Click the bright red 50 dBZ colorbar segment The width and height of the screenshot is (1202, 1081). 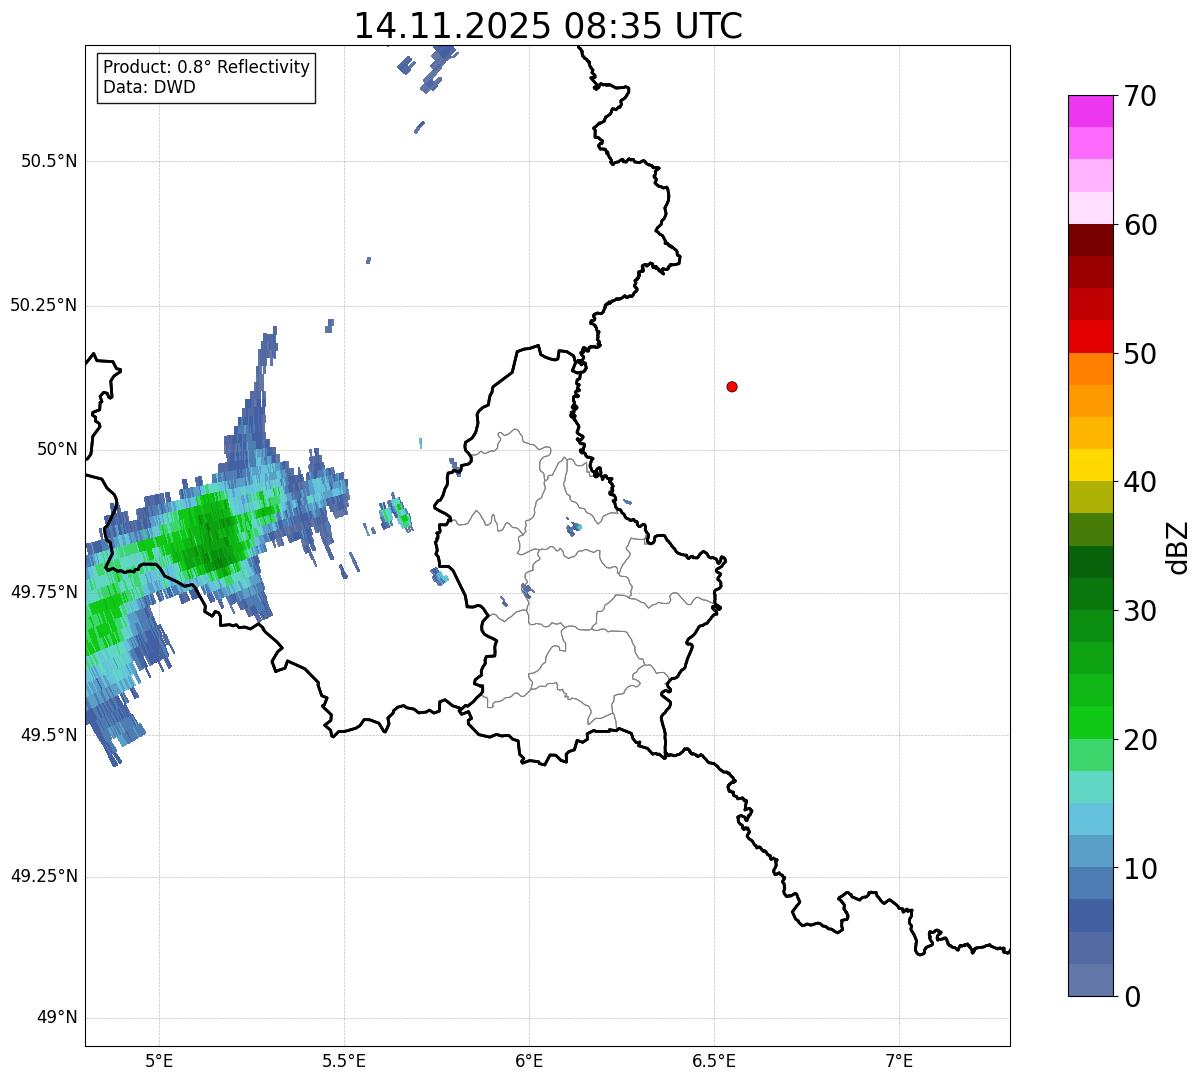[1090, 336]
